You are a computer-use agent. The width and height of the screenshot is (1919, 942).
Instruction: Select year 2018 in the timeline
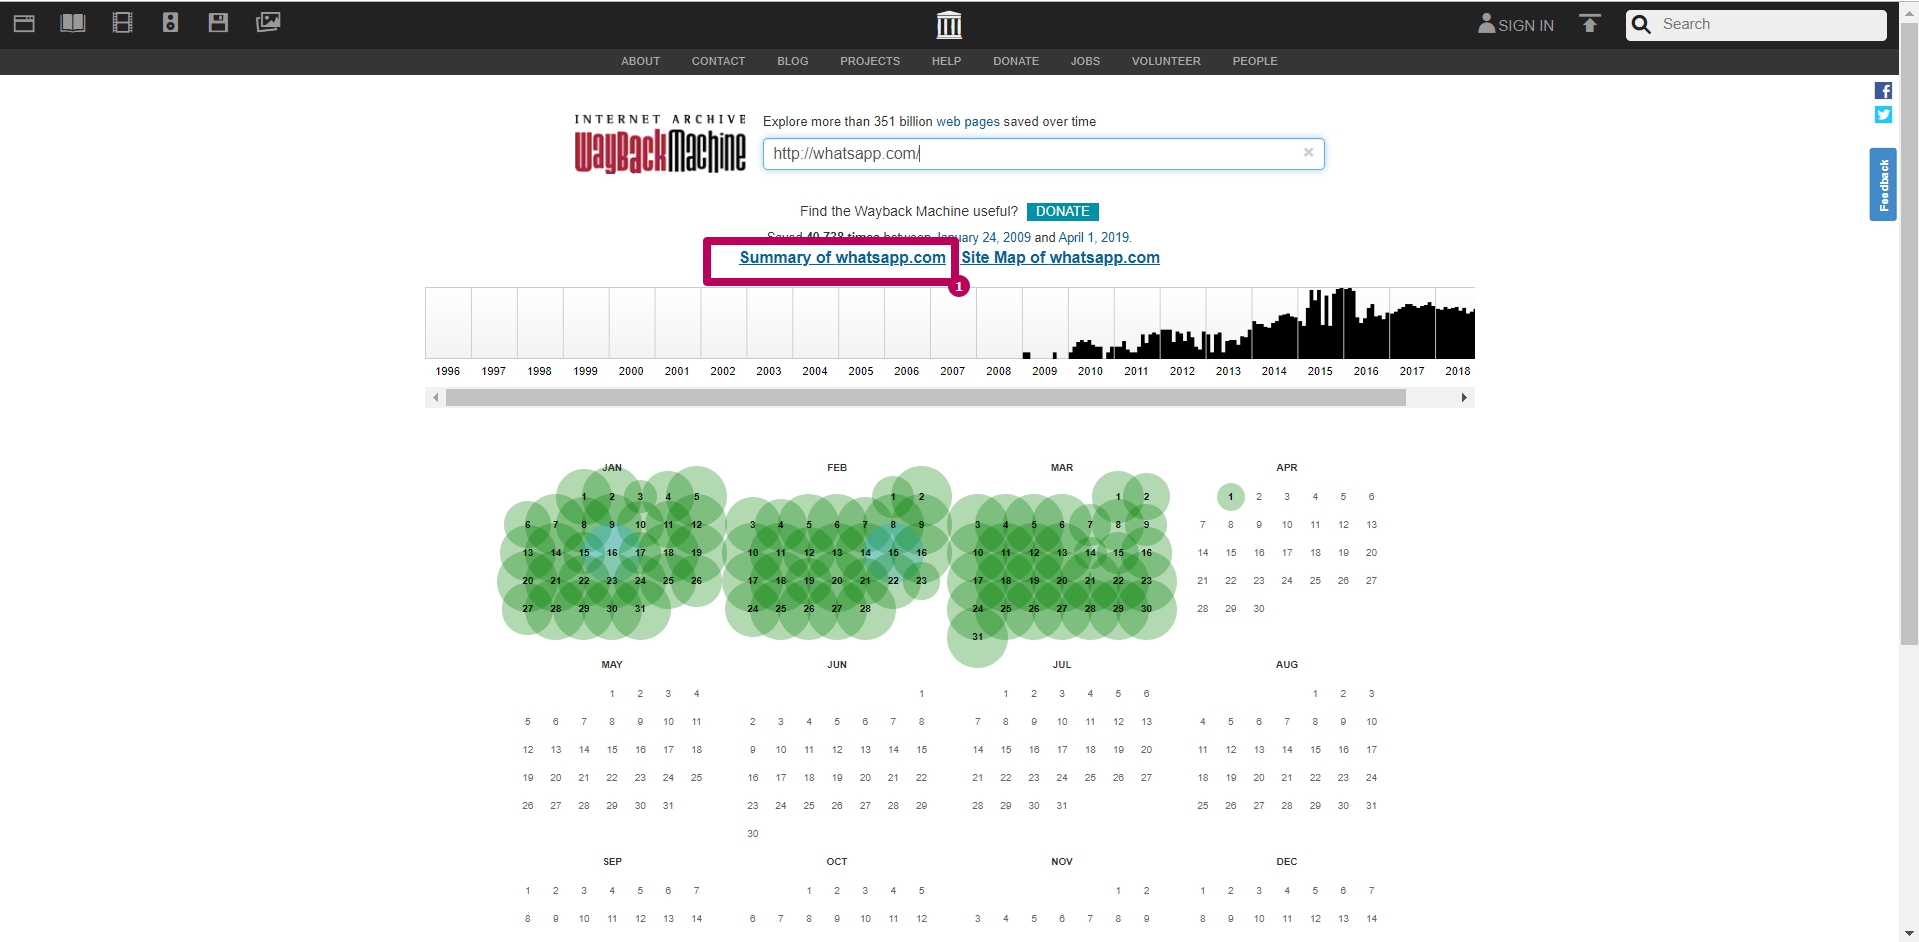pyautogui.click(x=1458, y=371)
